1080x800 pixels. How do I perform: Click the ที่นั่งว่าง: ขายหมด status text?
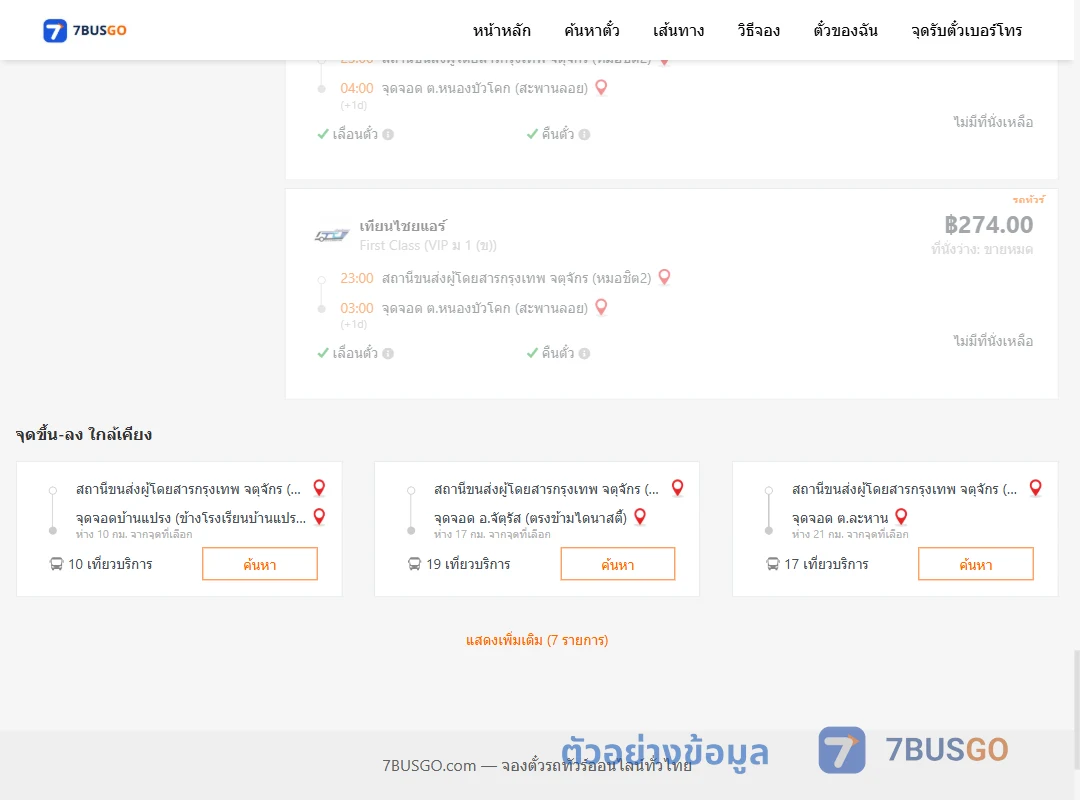(x=982, y=249)
